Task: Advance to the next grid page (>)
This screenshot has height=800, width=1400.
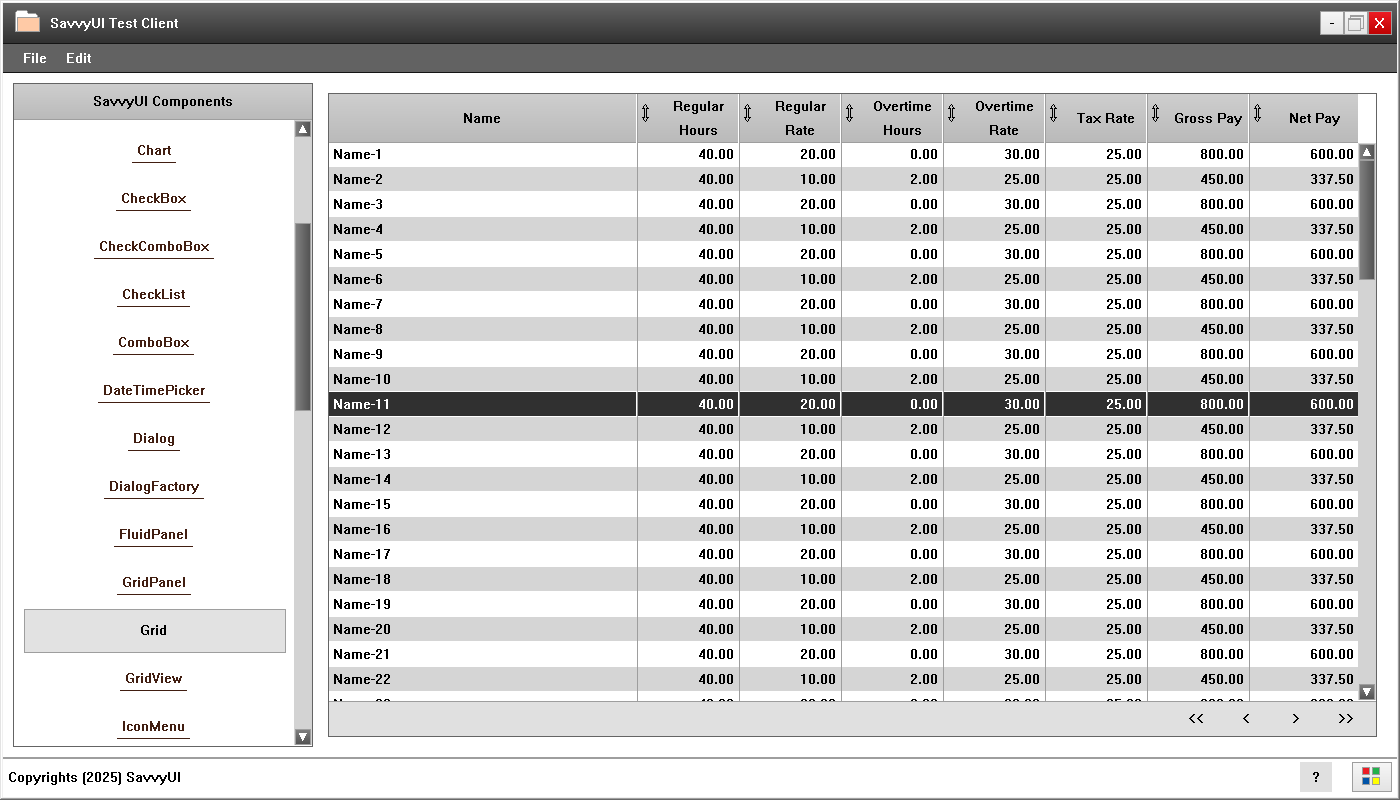Action: click(1295, 719)
